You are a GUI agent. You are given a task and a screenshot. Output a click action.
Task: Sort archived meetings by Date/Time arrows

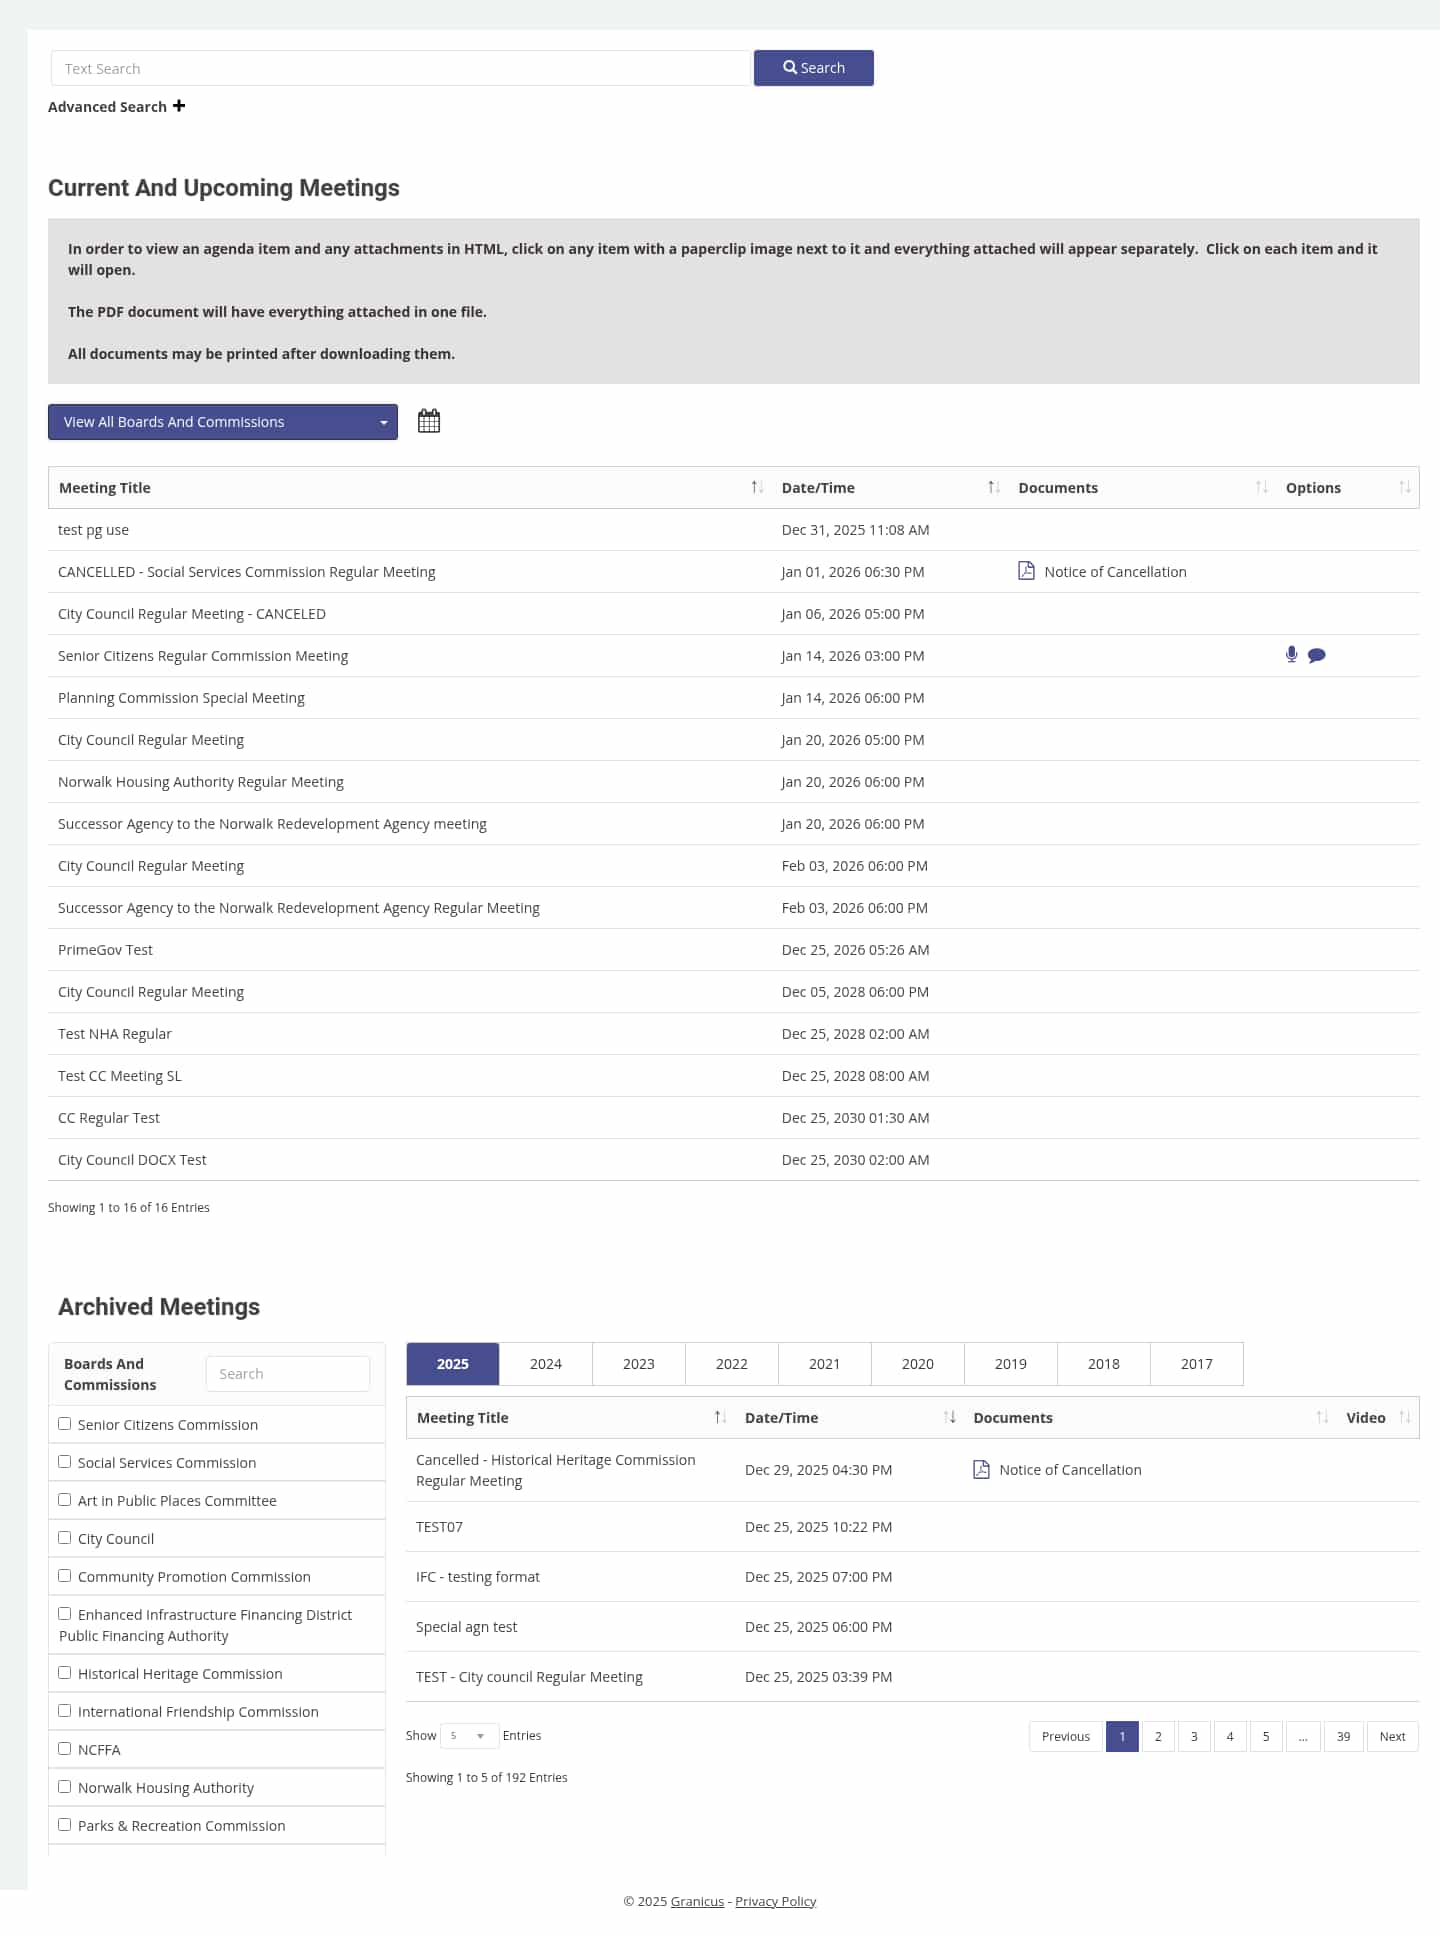point(949,1417)
